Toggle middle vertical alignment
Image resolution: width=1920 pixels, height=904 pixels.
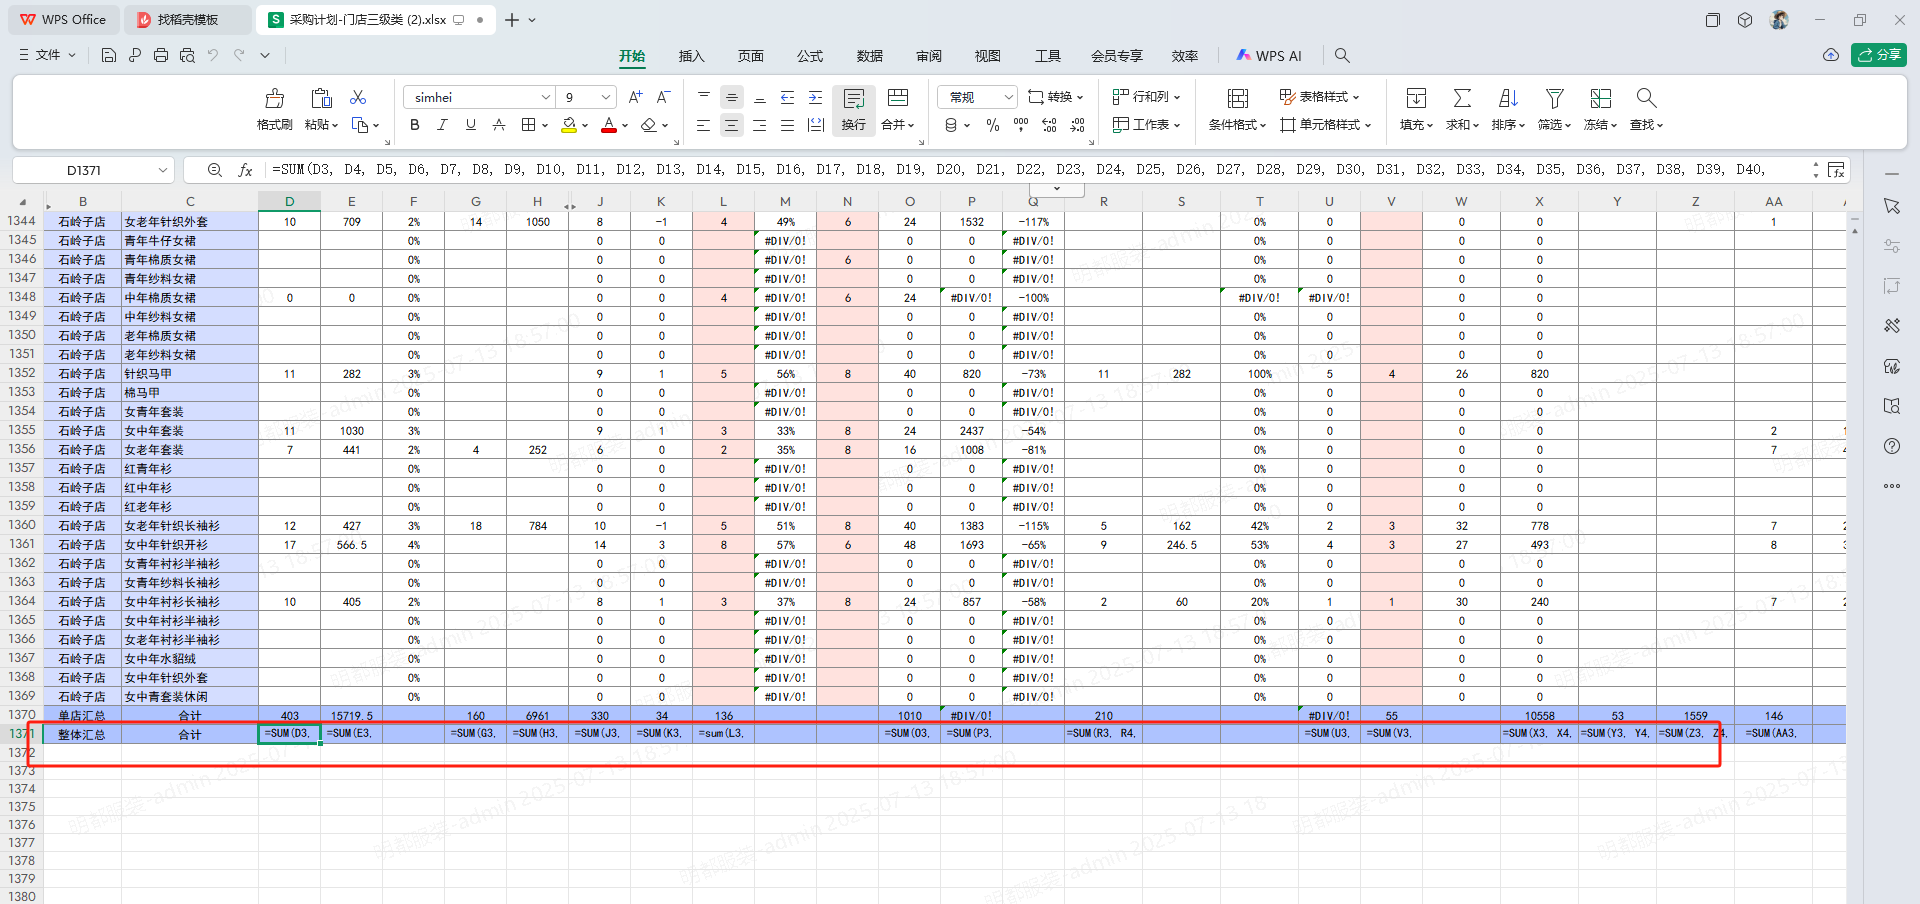coord(732,97)
